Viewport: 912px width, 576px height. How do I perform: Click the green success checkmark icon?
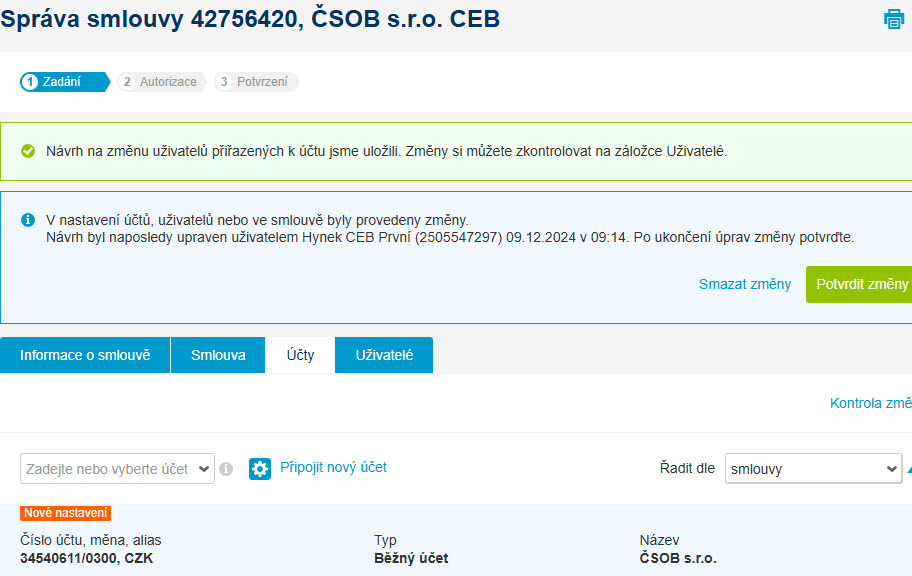(28, 151)
